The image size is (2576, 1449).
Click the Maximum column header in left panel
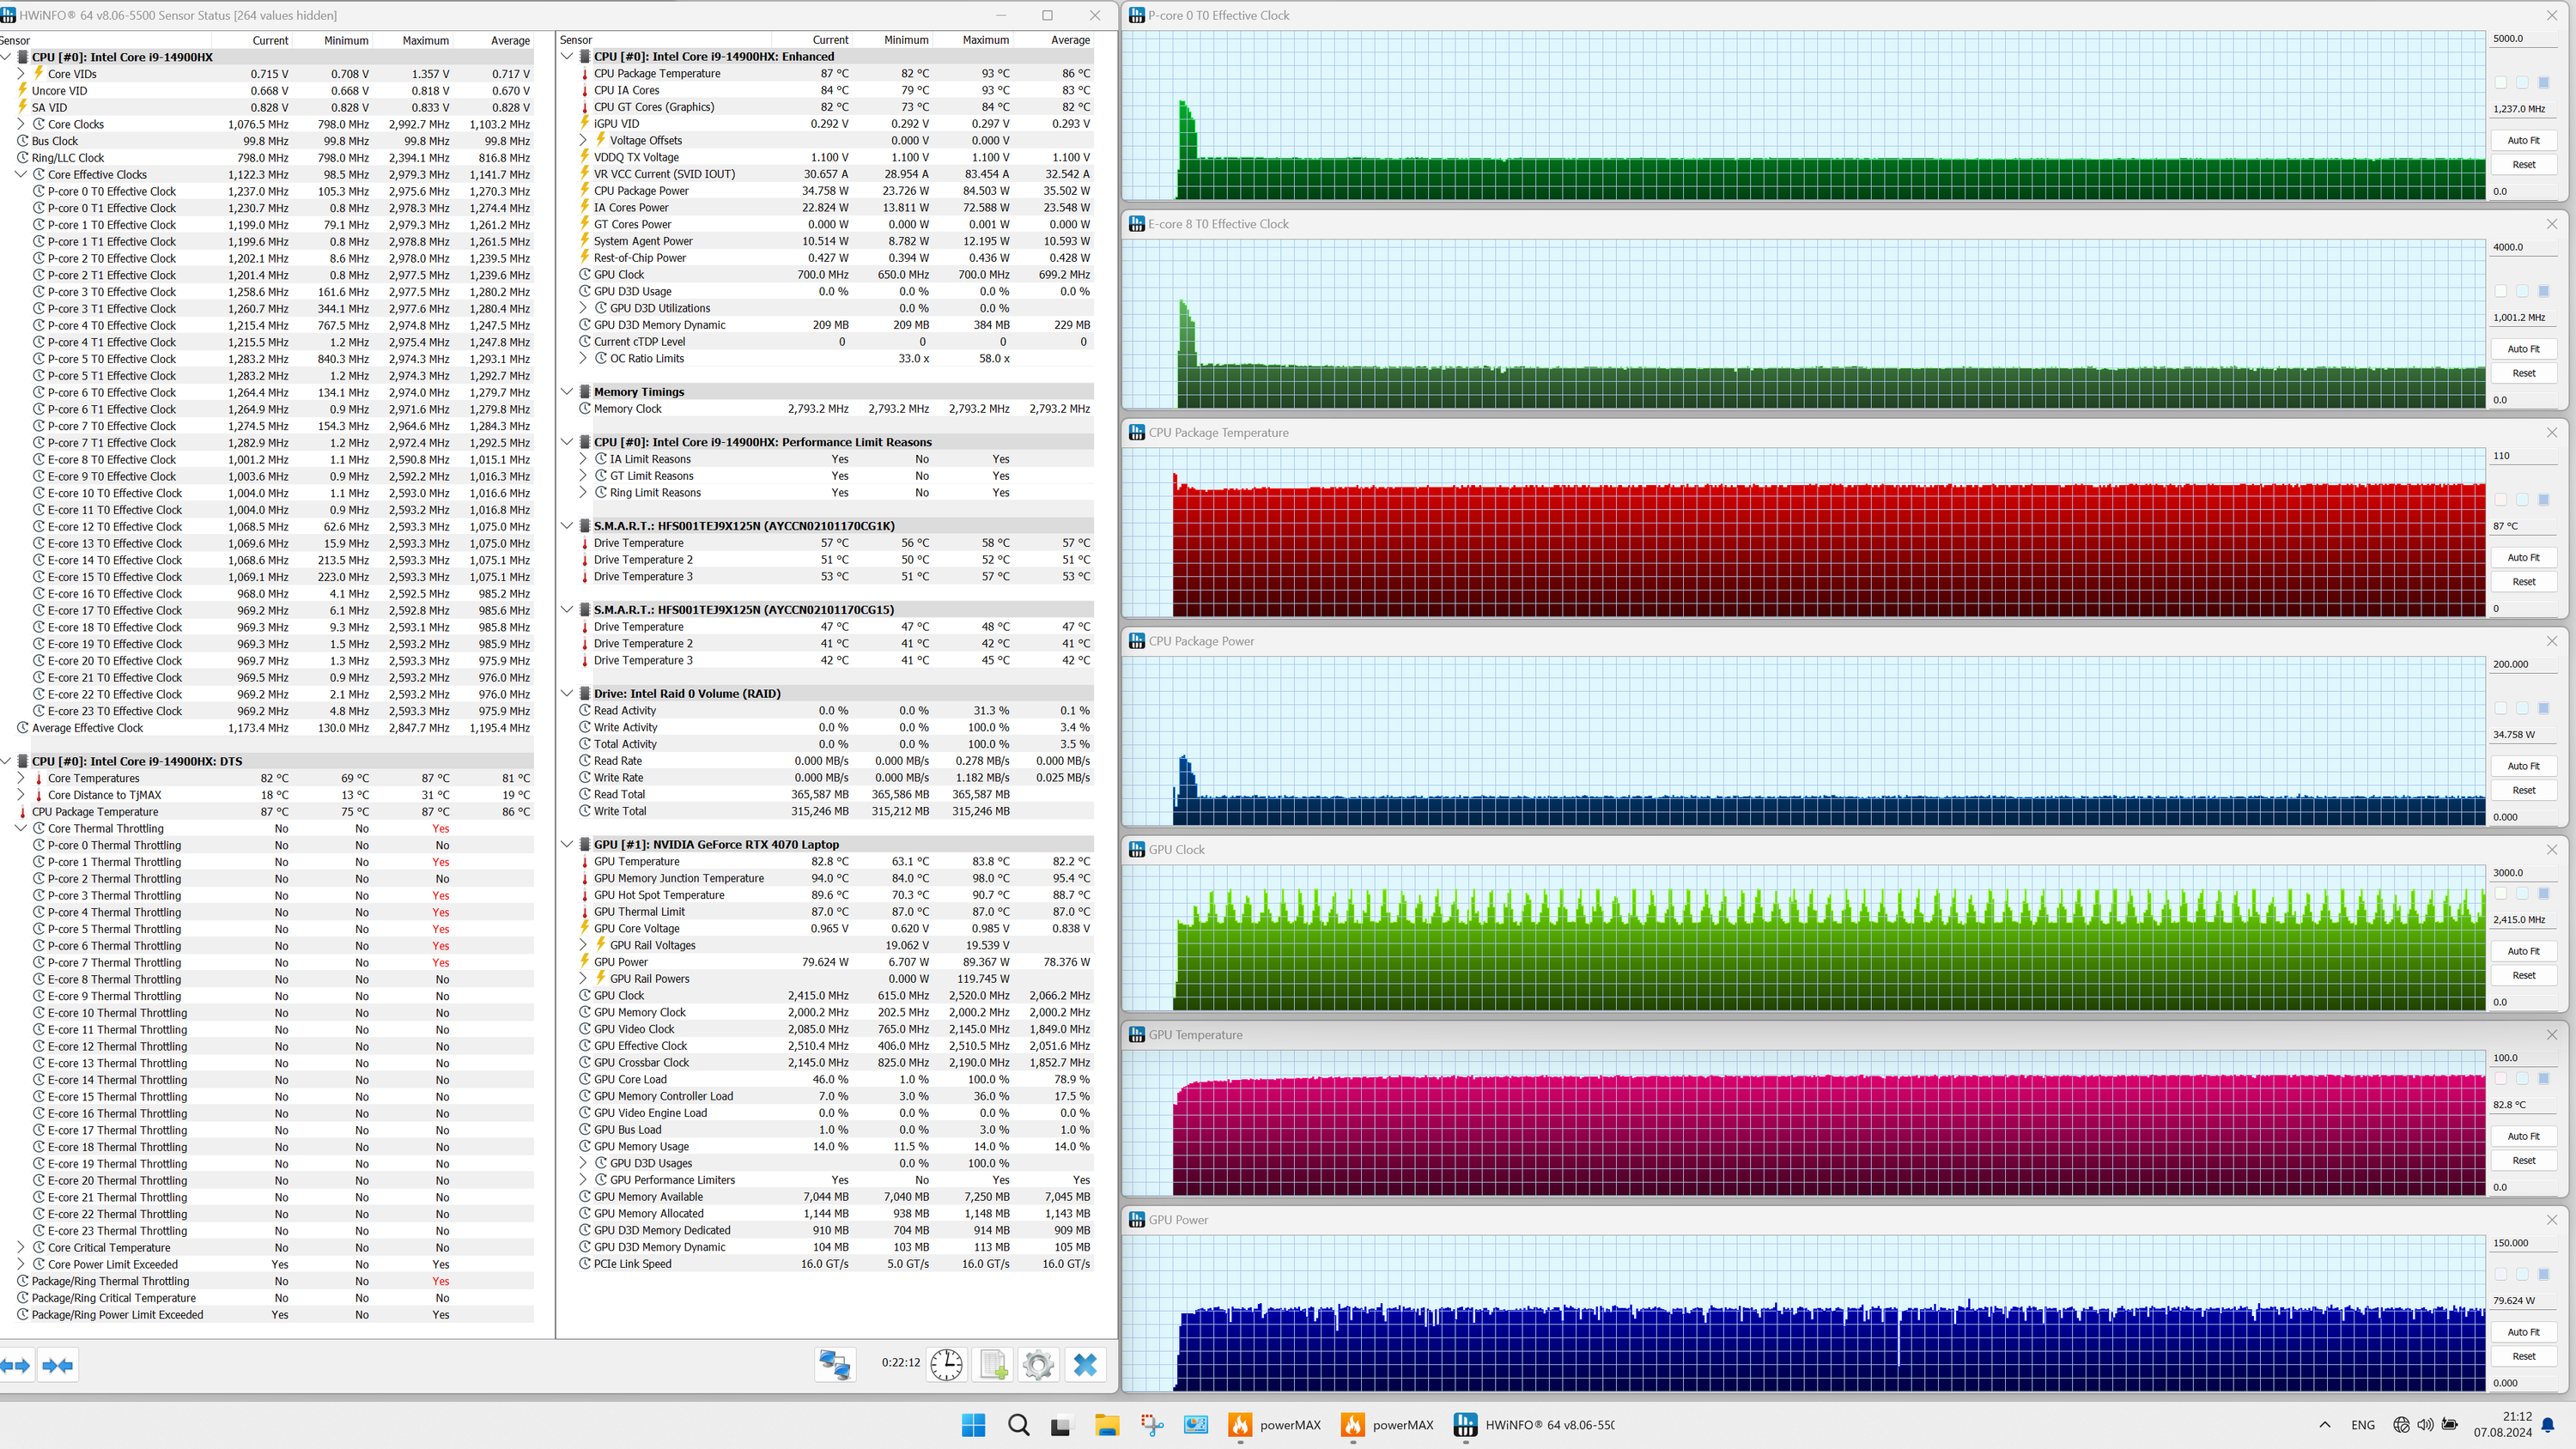425,40
